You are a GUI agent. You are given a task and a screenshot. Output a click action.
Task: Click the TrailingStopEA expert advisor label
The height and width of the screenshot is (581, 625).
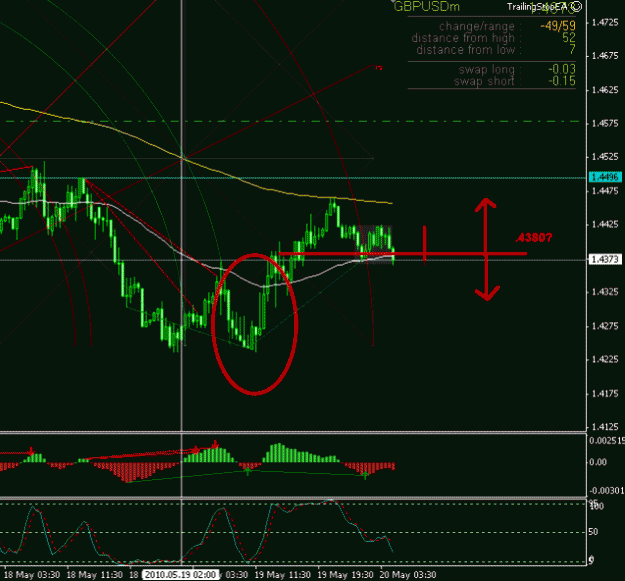(x=537, y=6)
